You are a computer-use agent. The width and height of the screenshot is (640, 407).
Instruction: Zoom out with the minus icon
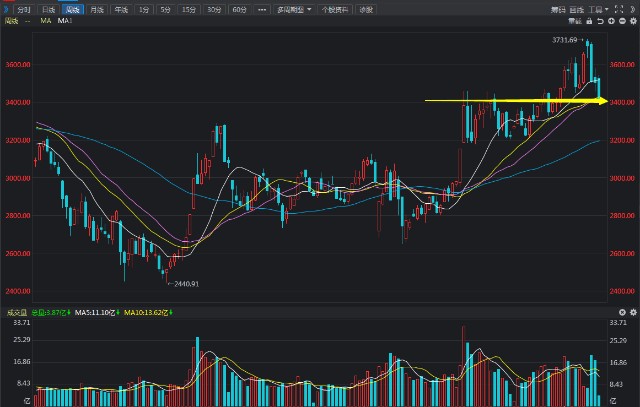click(x=622, y=20)
